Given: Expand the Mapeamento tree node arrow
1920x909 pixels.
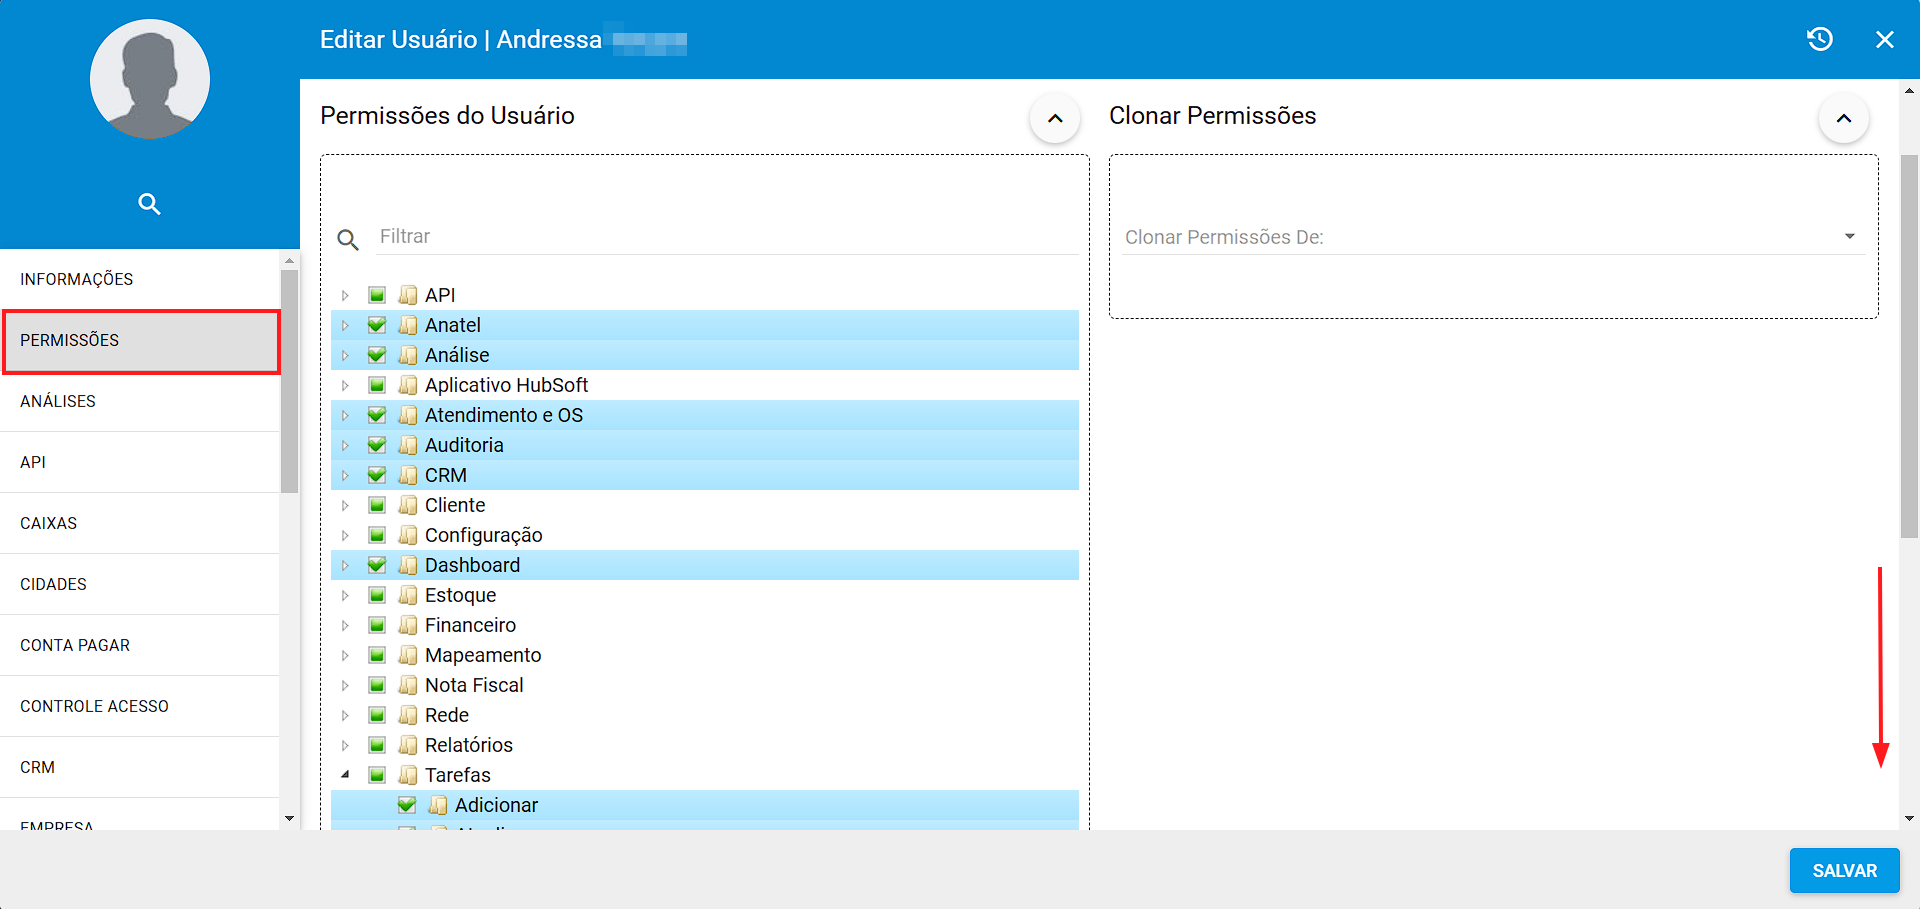Looking at the screenshot, I should [x=345, y=655].
